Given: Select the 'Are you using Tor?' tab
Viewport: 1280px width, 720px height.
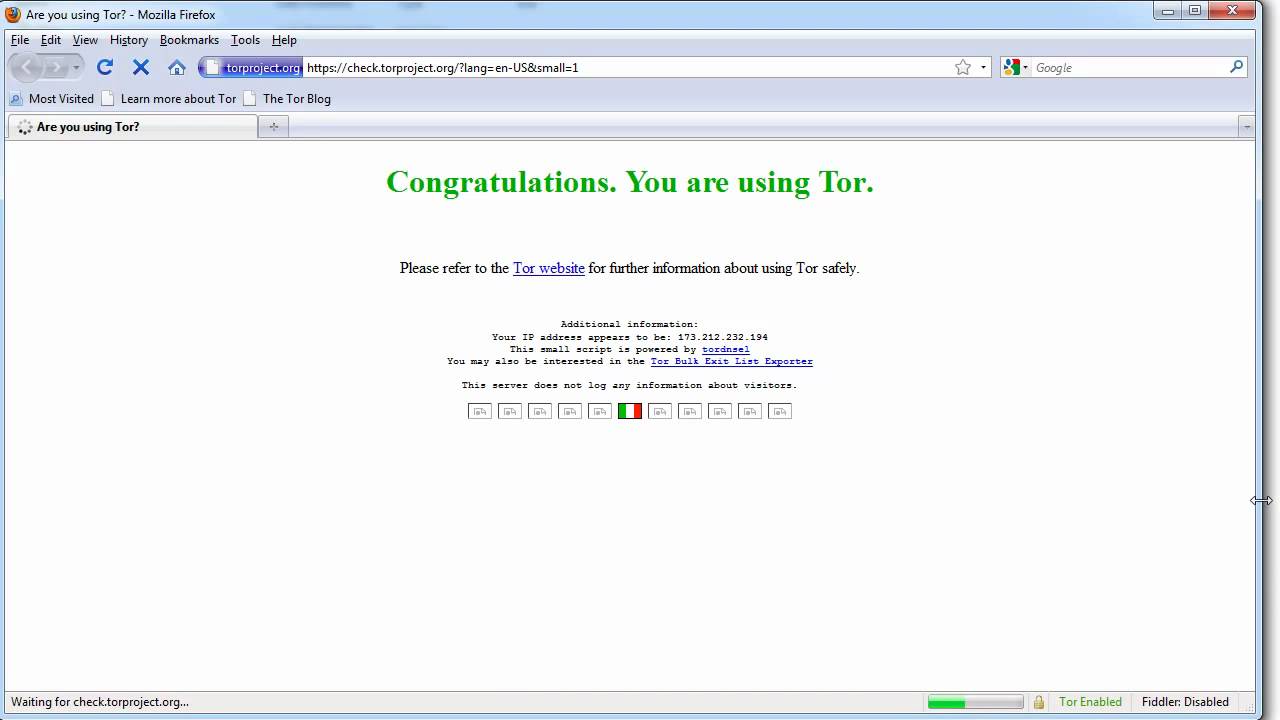Looking at the screenshot, I should coord(132,127).
